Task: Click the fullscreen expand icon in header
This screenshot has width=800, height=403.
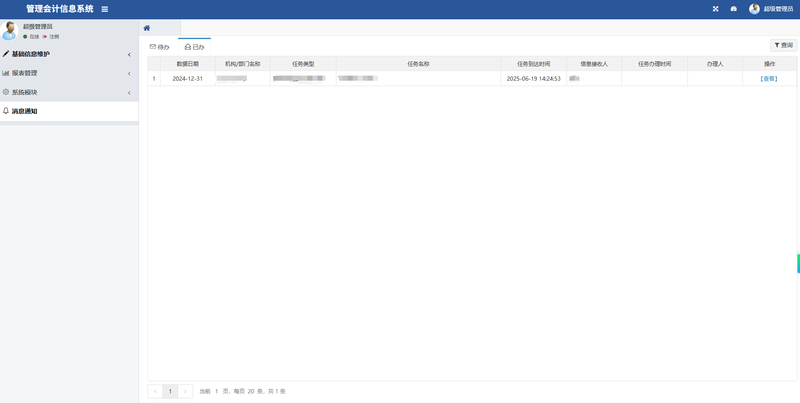Action: (715, 9)
